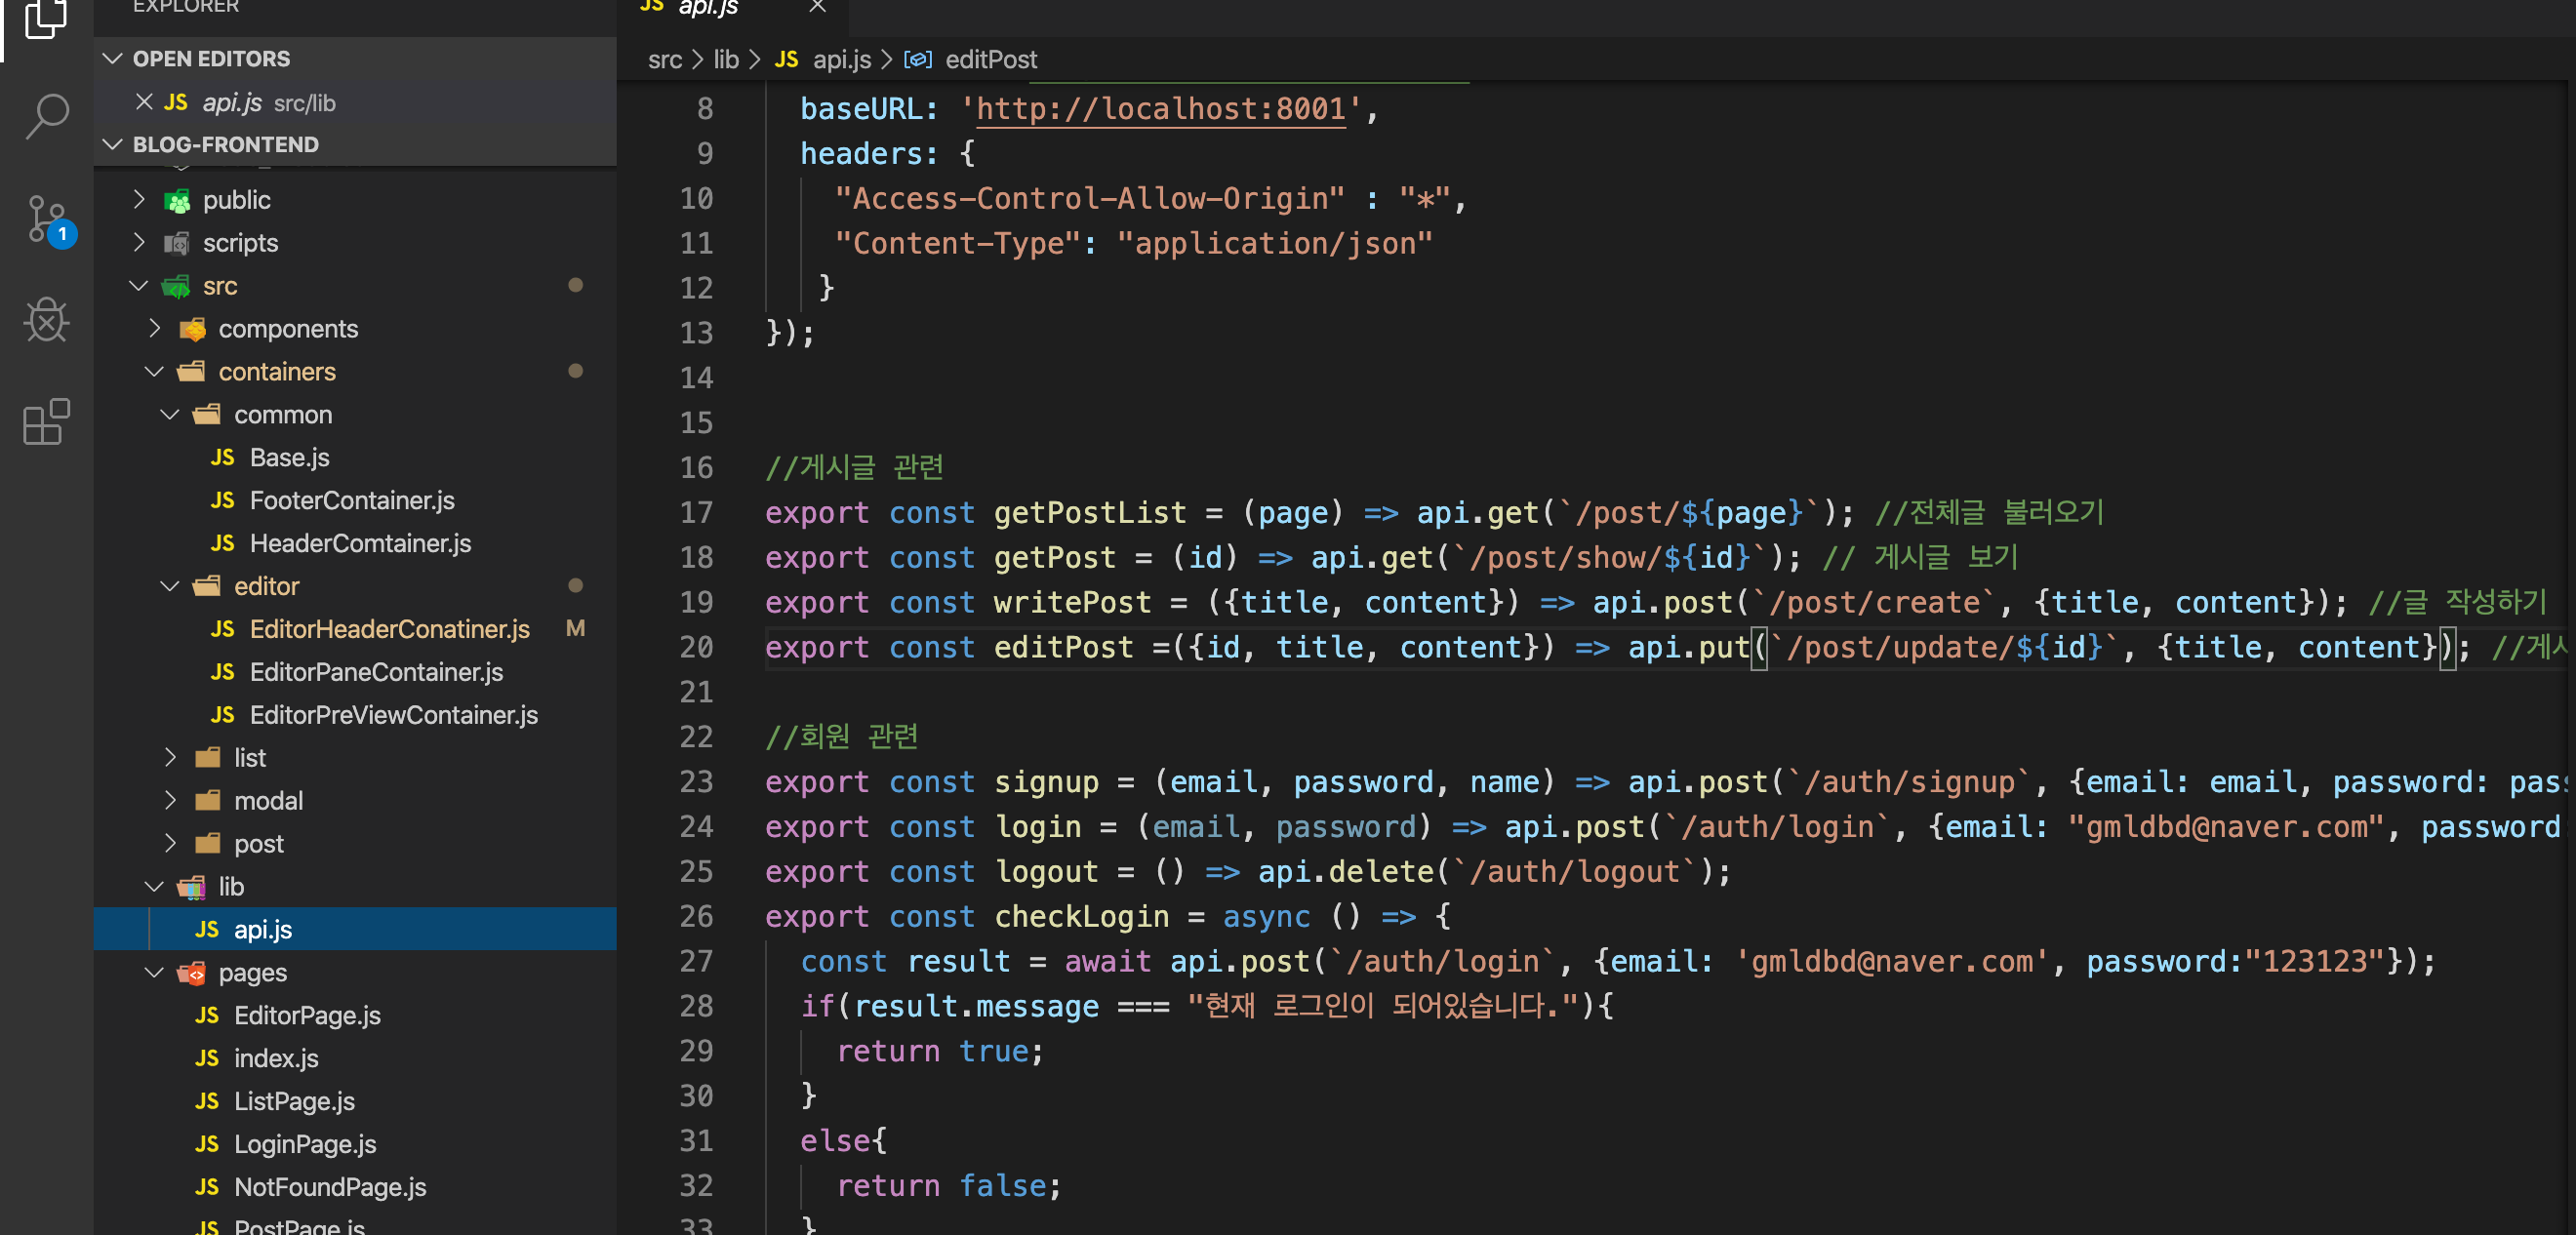The width and height of the screenshot is (2576, 1235).
Task: Open LoginPage.js from pages folder
Action: 304,1143
